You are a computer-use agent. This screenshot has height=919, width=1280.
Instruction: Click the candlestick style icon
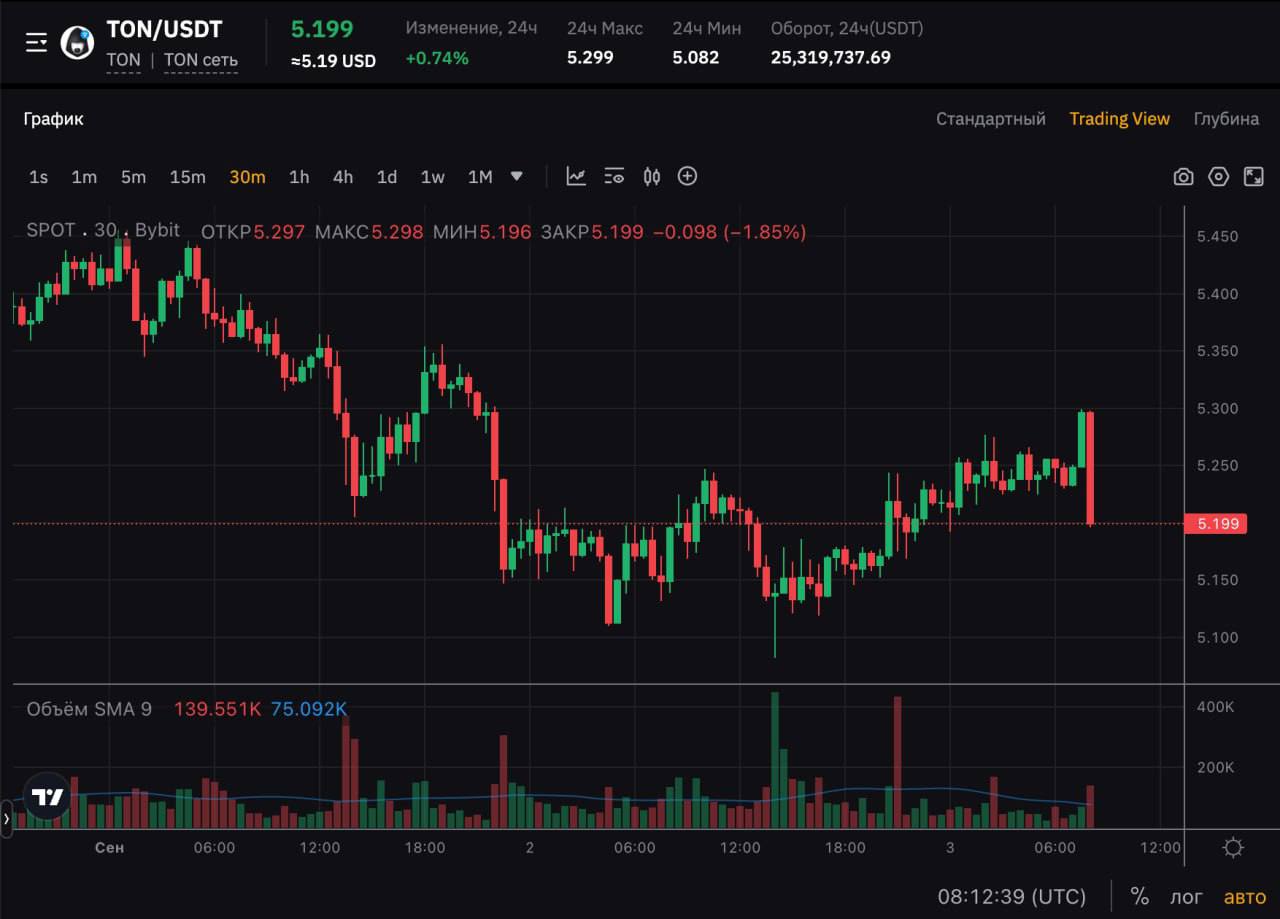click(x=652, y=177)
